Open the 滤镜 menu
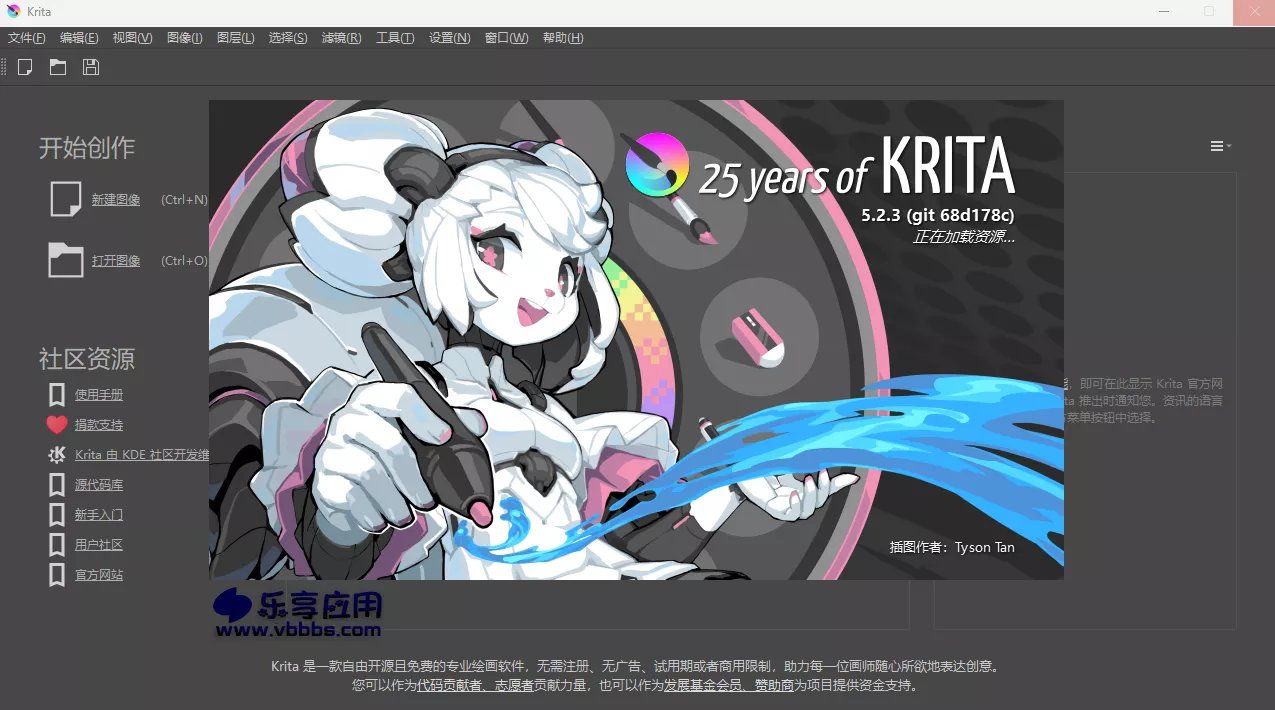The image size is (1275, 710). click(x=341, y=37)
